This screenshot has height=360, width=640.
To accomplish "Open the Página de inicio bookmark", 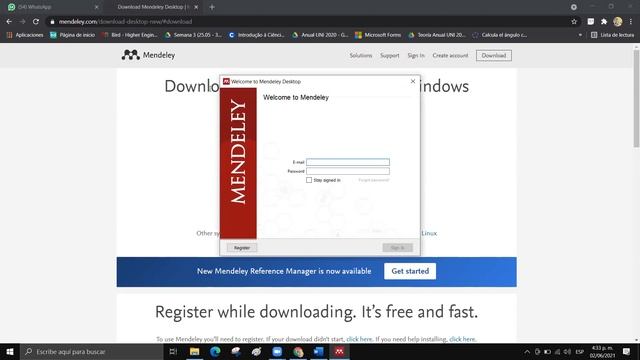I will point(72,35).
